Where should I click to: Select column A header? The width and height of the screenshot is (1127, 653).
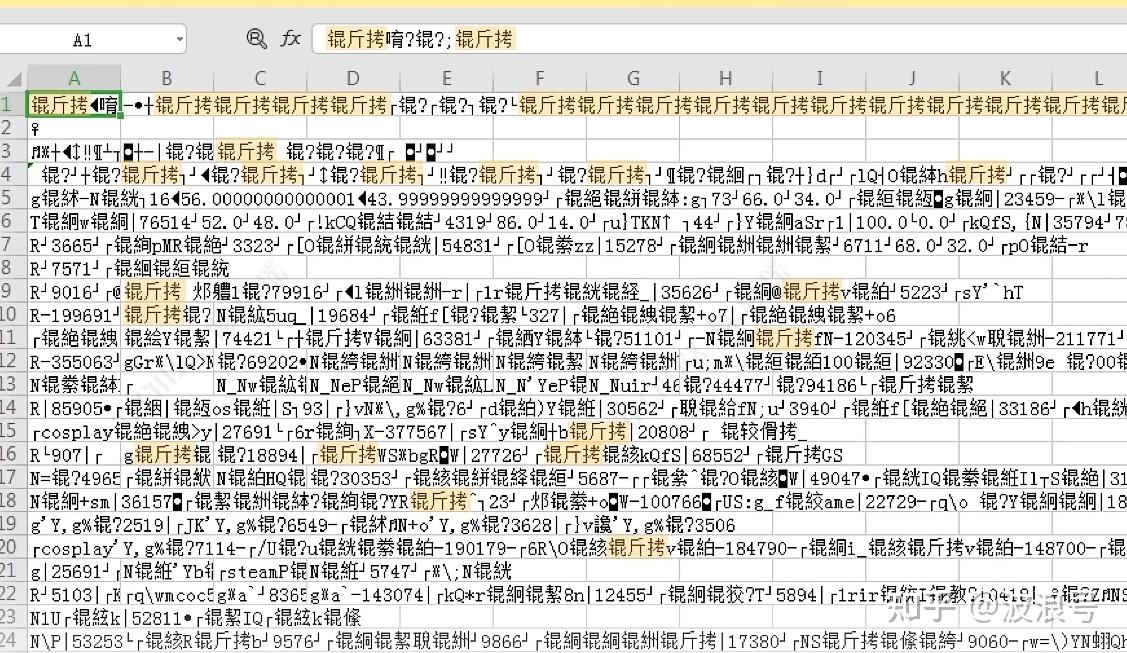[x=74, y=79]
